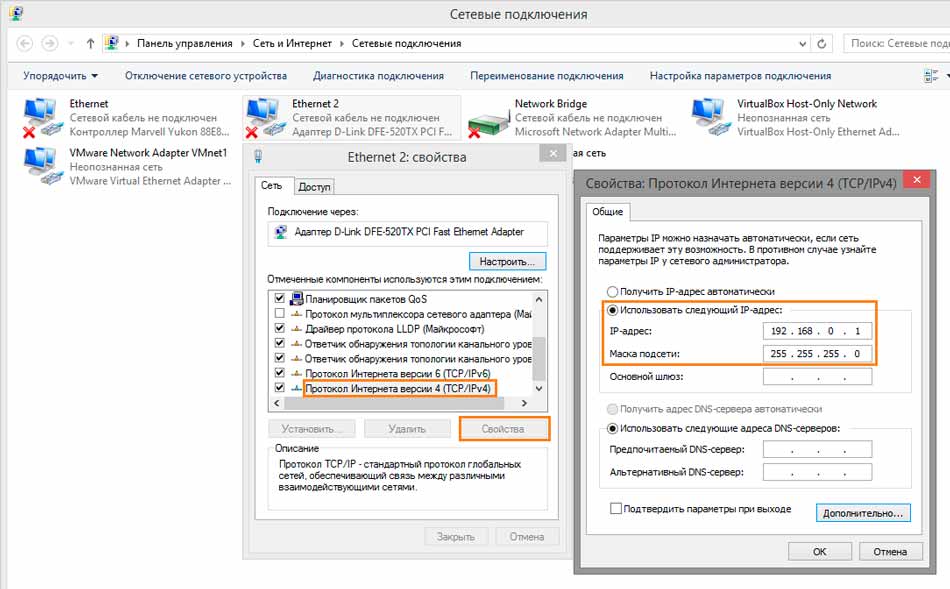The image size is (950, 589).
Task: Expand the address bar history dropdown
Action: click(802, 44)
